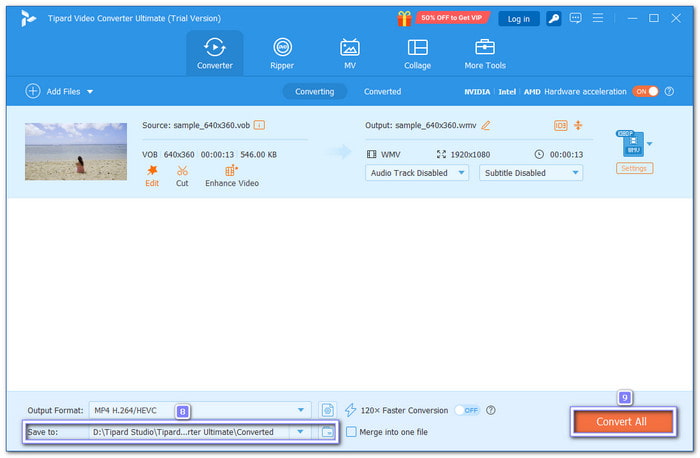Click the source filename sample_640x360.vob
This screenshot has height=458, width=700.
[212, 125]
